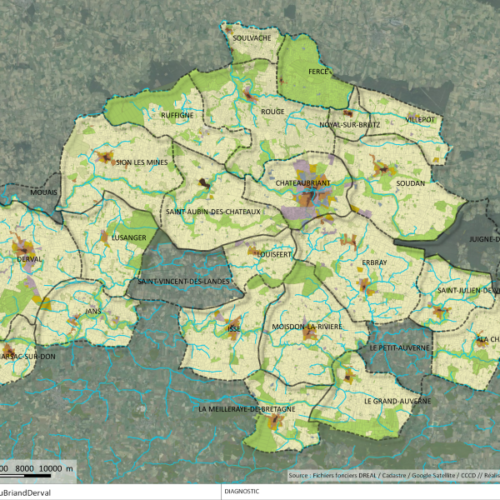Click the DERVAL label

(x=29, y=259)
